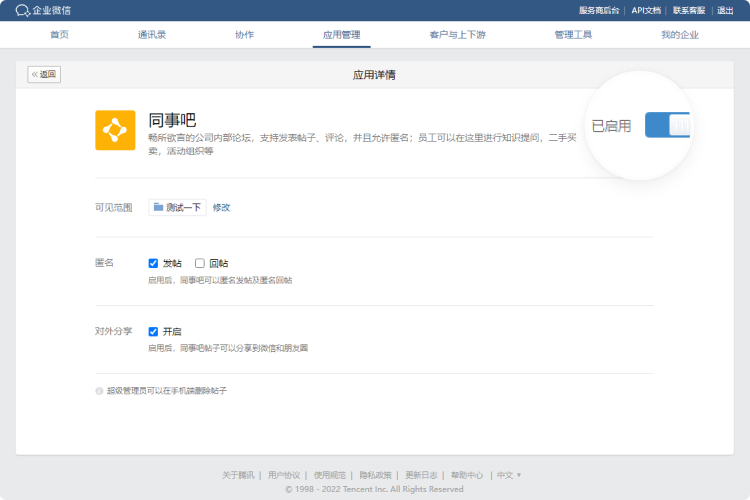Click the 同事吧 orange app icon
Screen dimensions: 750x500
click(x=115, y=130)
